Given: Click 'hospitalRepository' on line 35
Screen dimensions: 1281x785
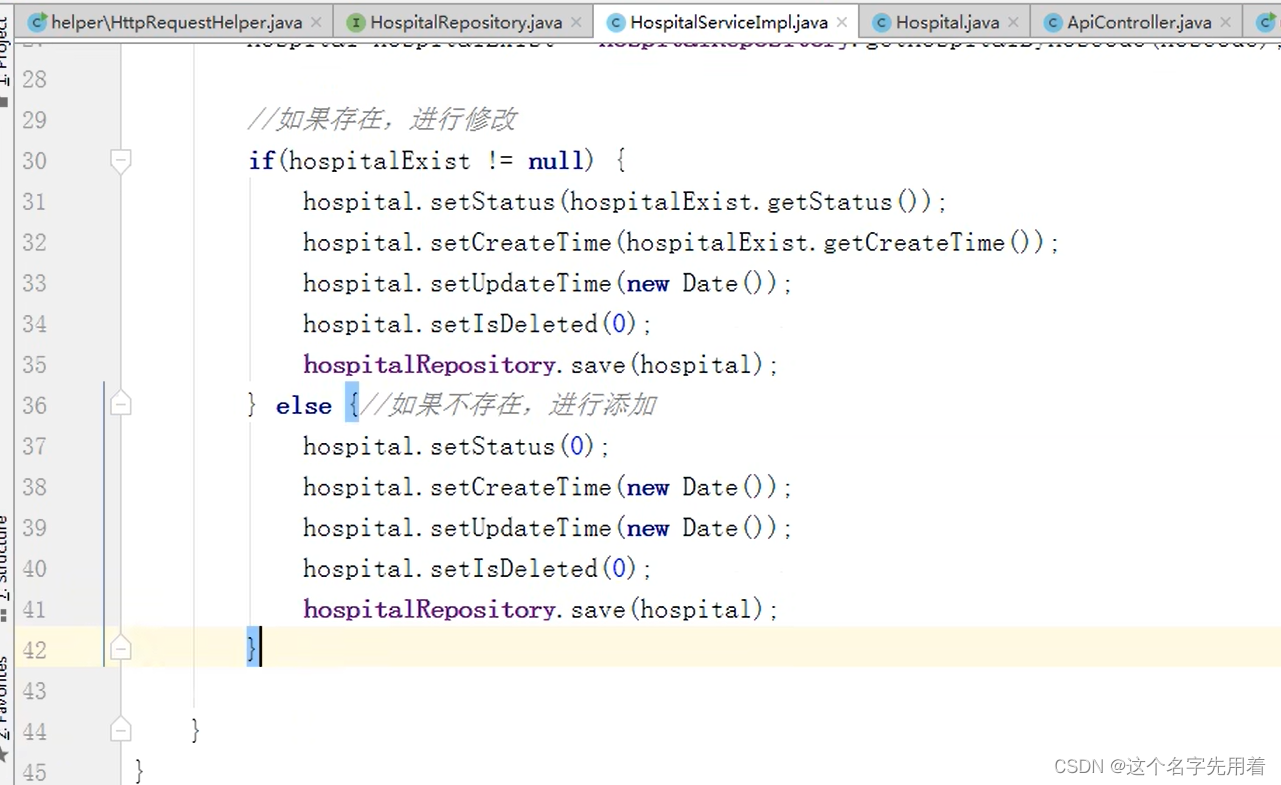Looking at the screenshot, I should pyautogui.click(x=429, y=365).
